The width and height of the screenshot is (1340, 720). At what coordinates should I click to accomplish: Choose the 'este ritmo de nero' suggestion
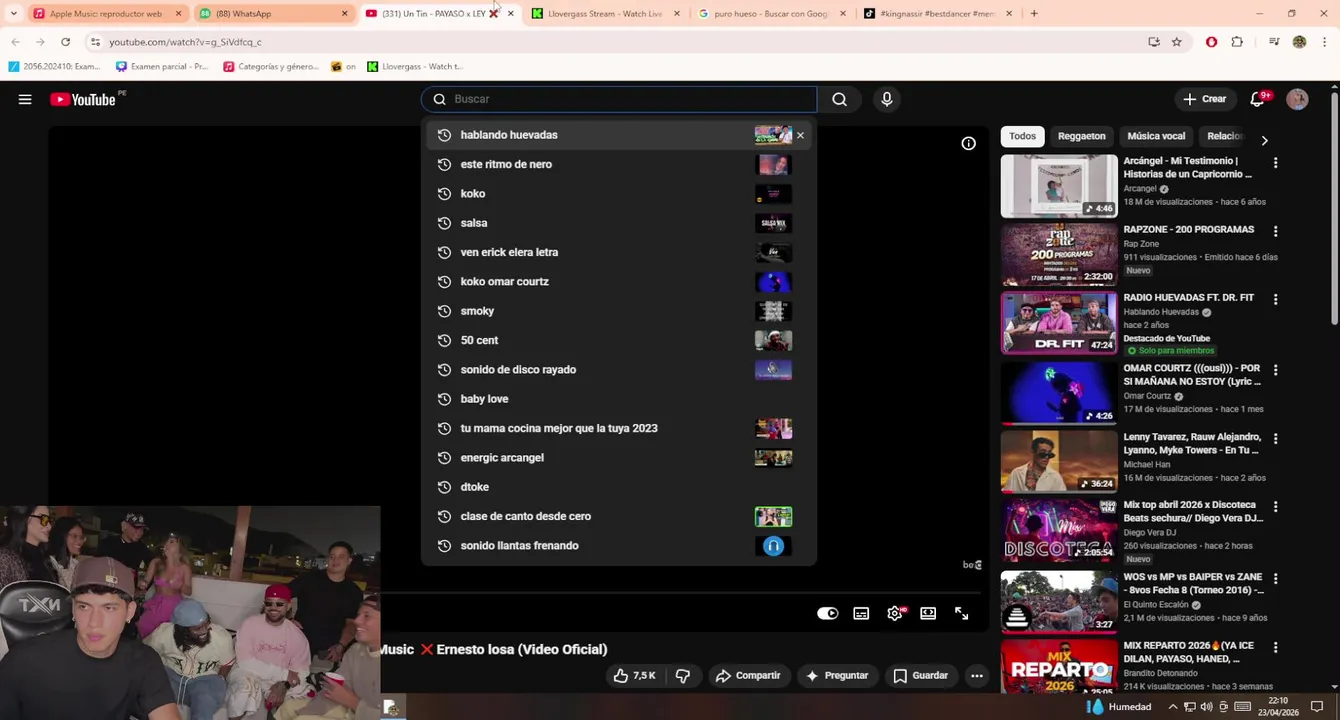click(x=618, y=164)
